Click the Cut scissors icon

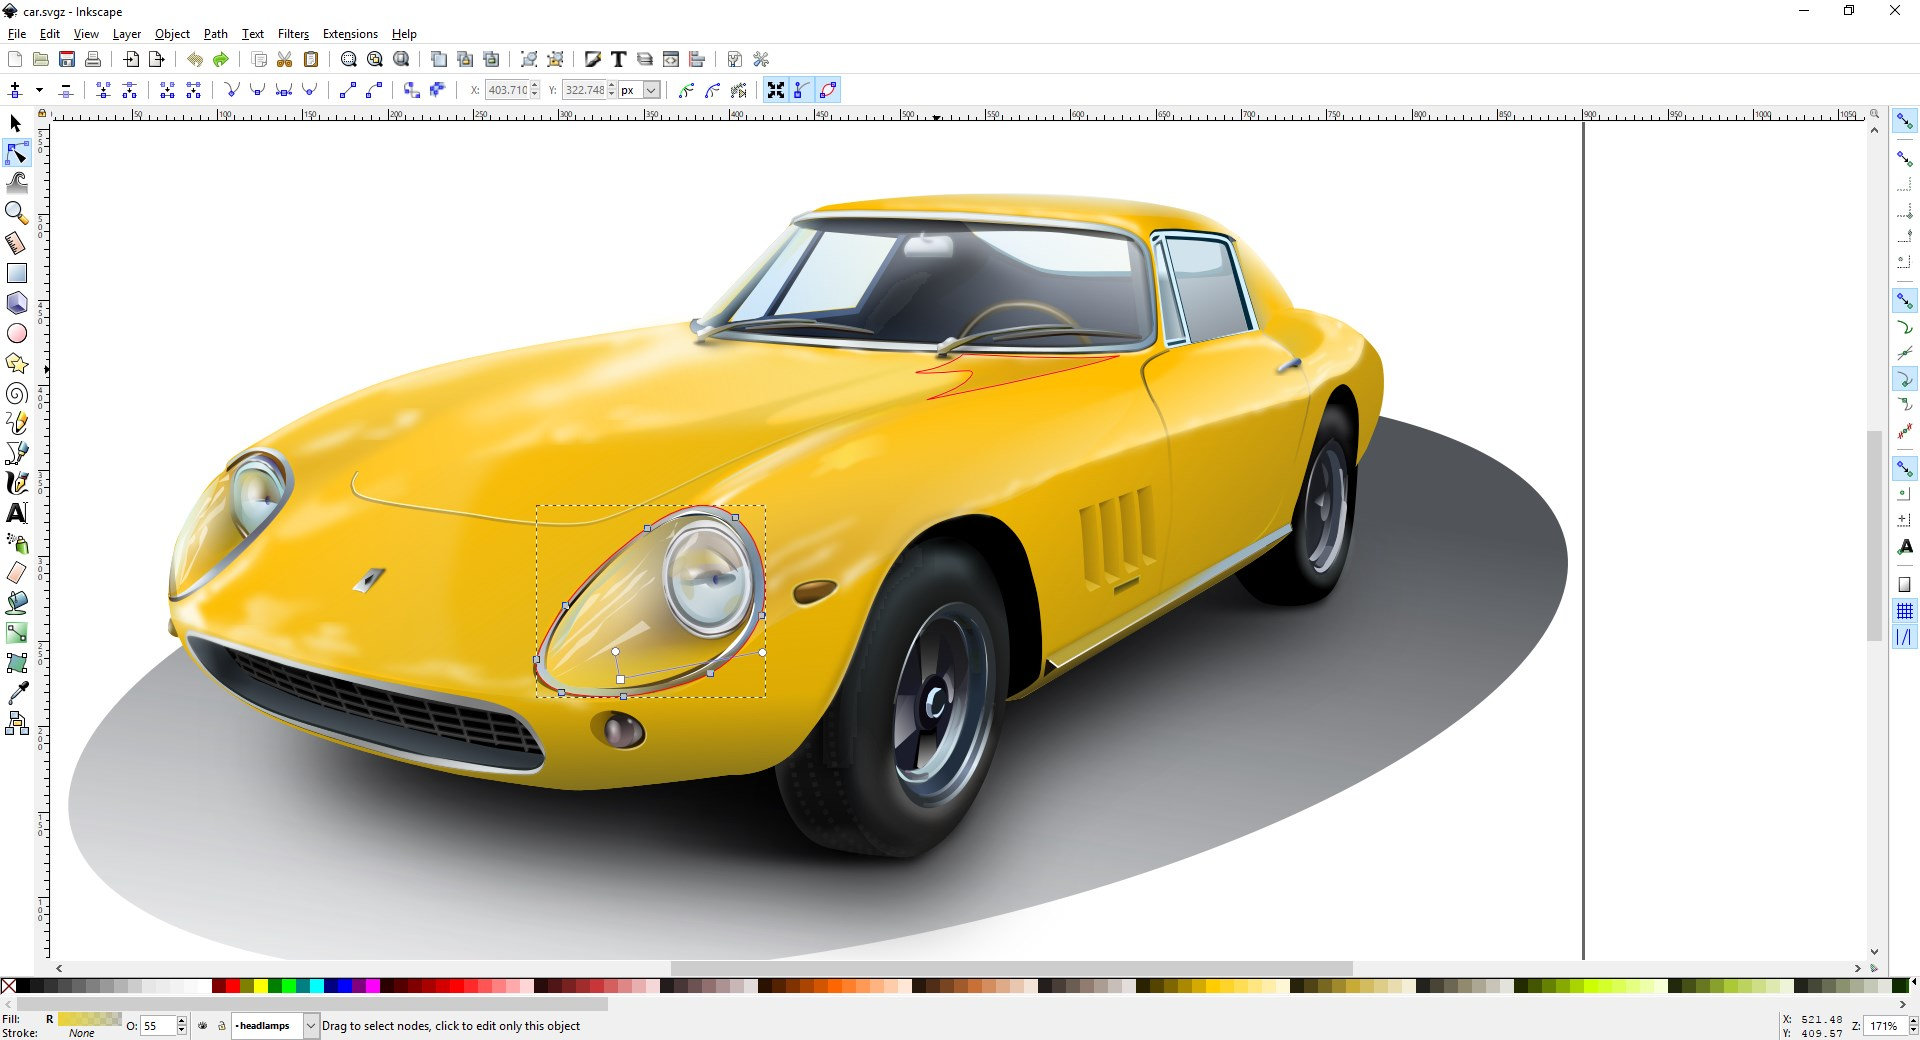click(x=285, y=60)
